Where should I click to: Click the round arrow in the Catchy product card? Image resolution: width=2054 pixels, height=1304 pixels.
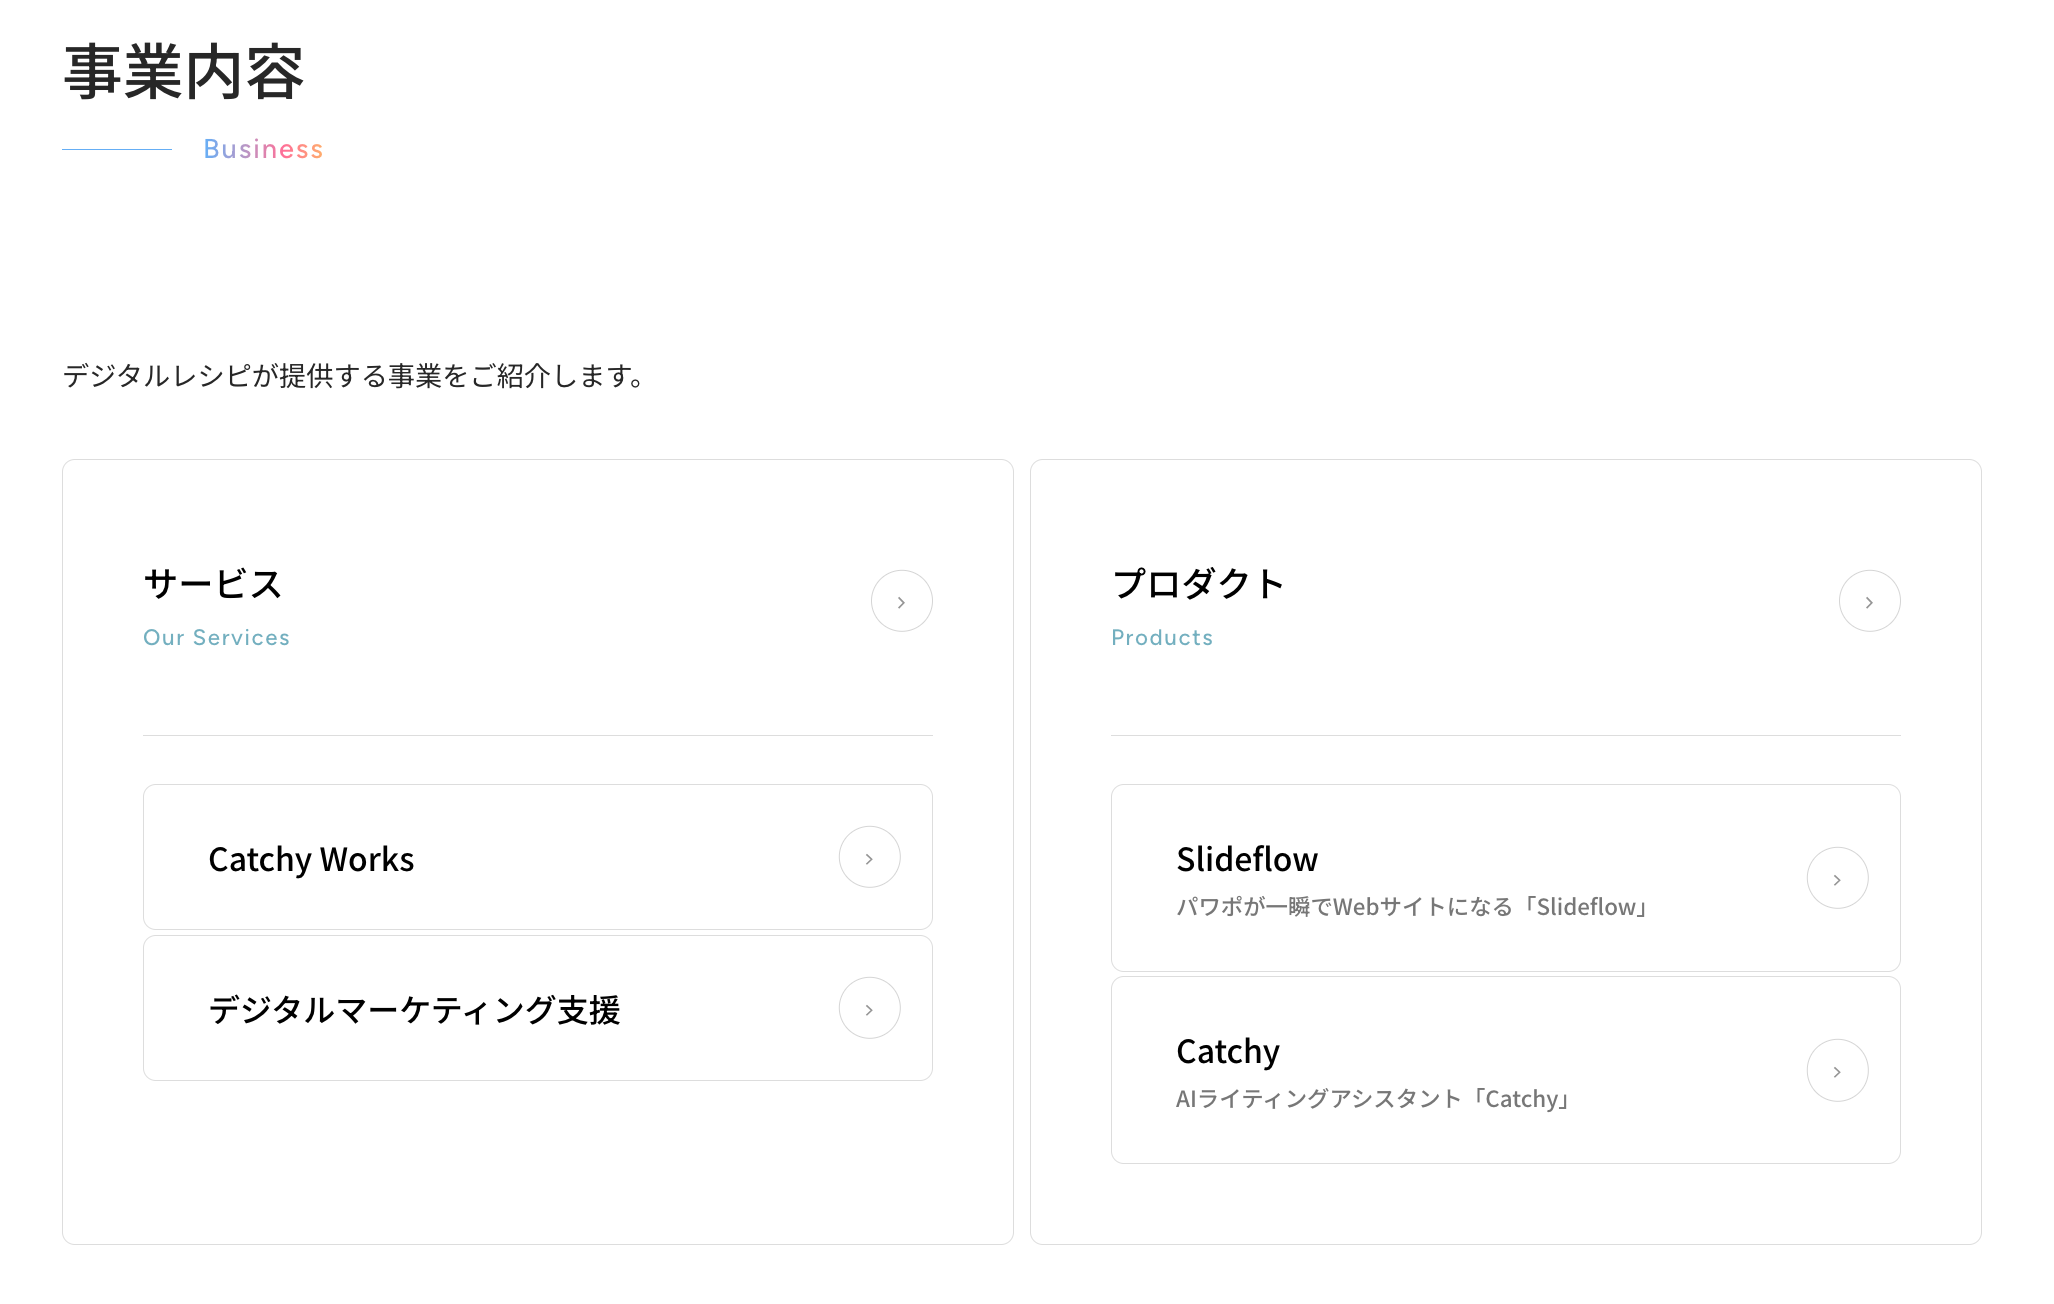(1837, 1071)
